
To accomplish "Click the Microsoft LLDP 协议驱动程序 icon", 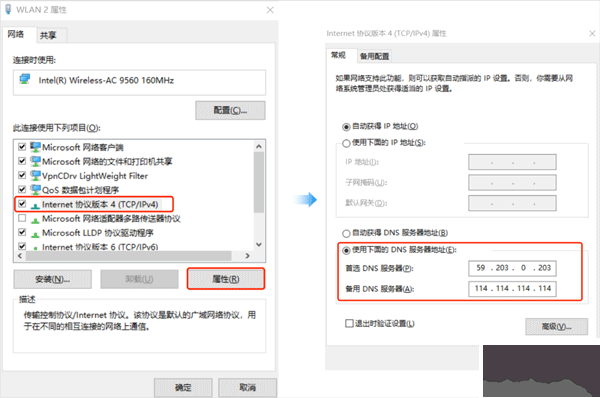I will click(35, 234).
